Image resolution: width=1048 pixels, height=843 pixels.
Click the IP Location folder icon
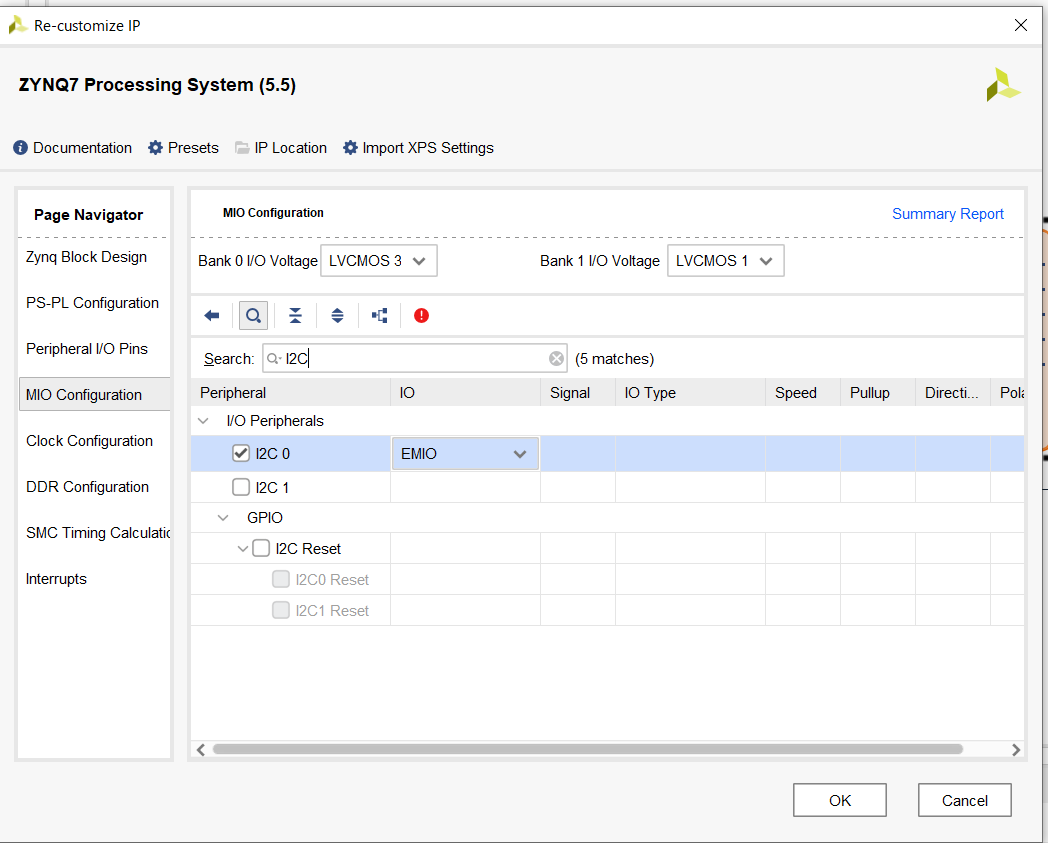[242, 148]
